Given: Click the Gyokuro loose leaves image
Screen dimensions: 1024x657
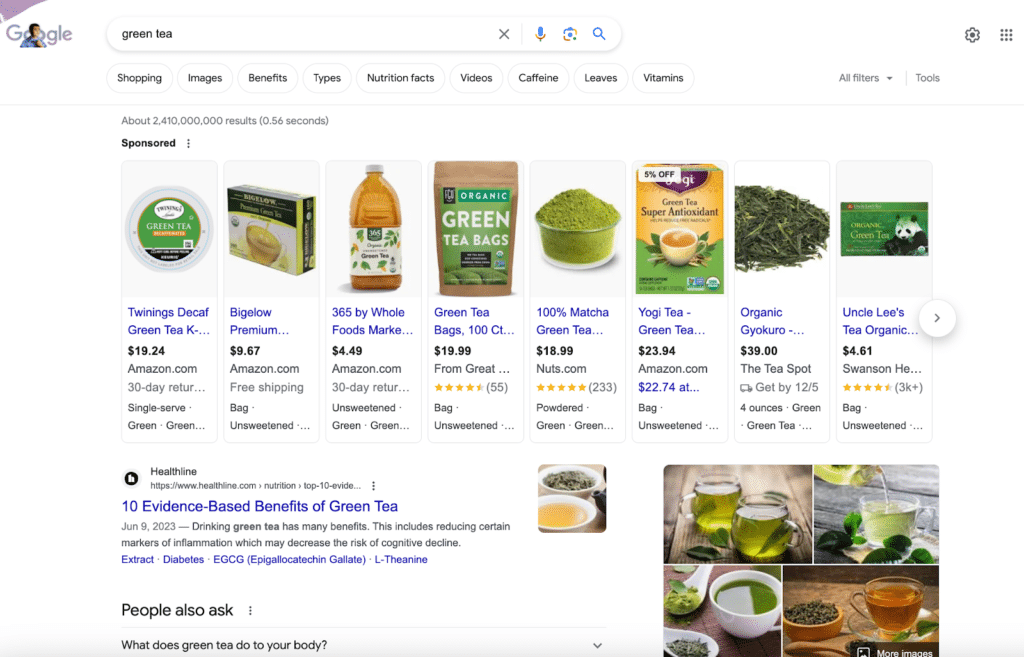Looking at the screenshot, I should pos(782,229).
